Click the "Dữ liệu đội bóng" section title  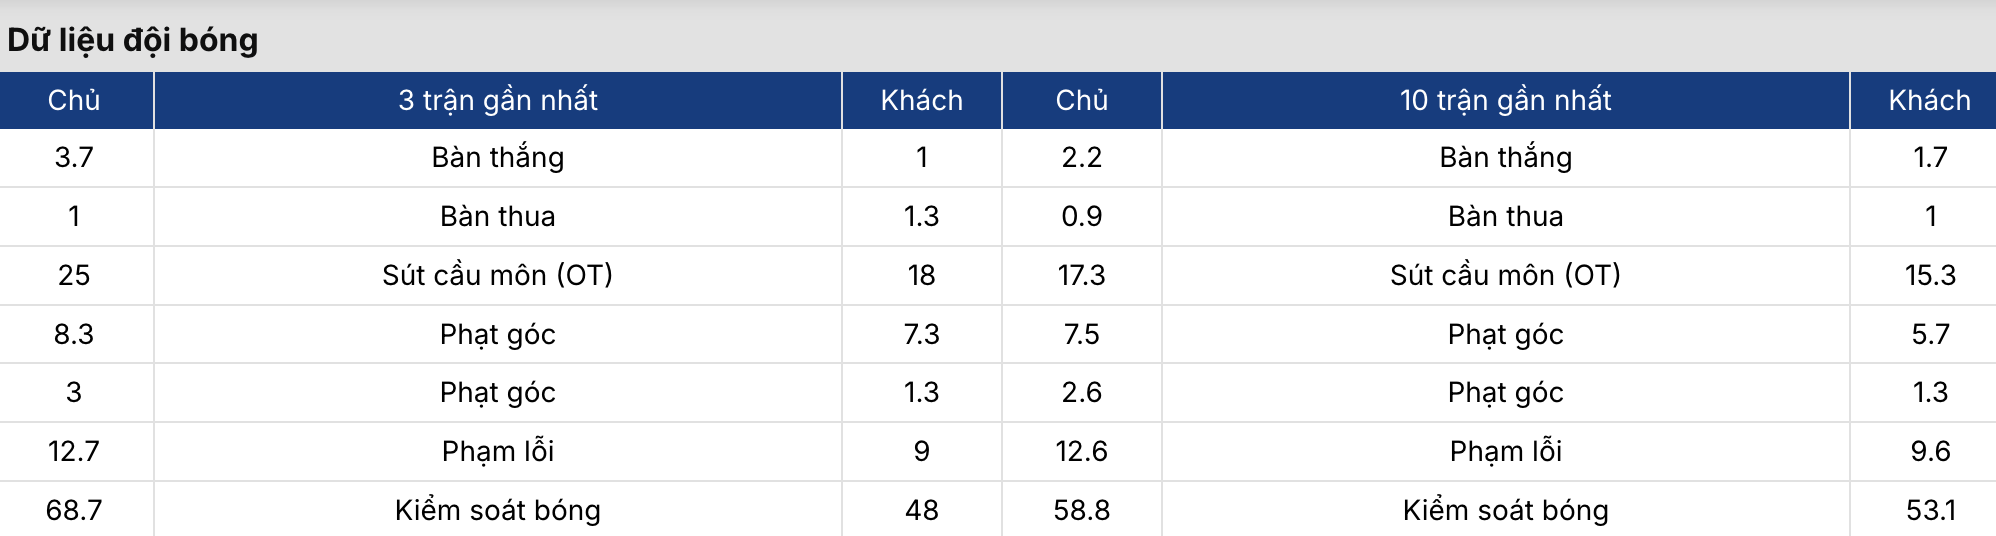coord(133,40)
